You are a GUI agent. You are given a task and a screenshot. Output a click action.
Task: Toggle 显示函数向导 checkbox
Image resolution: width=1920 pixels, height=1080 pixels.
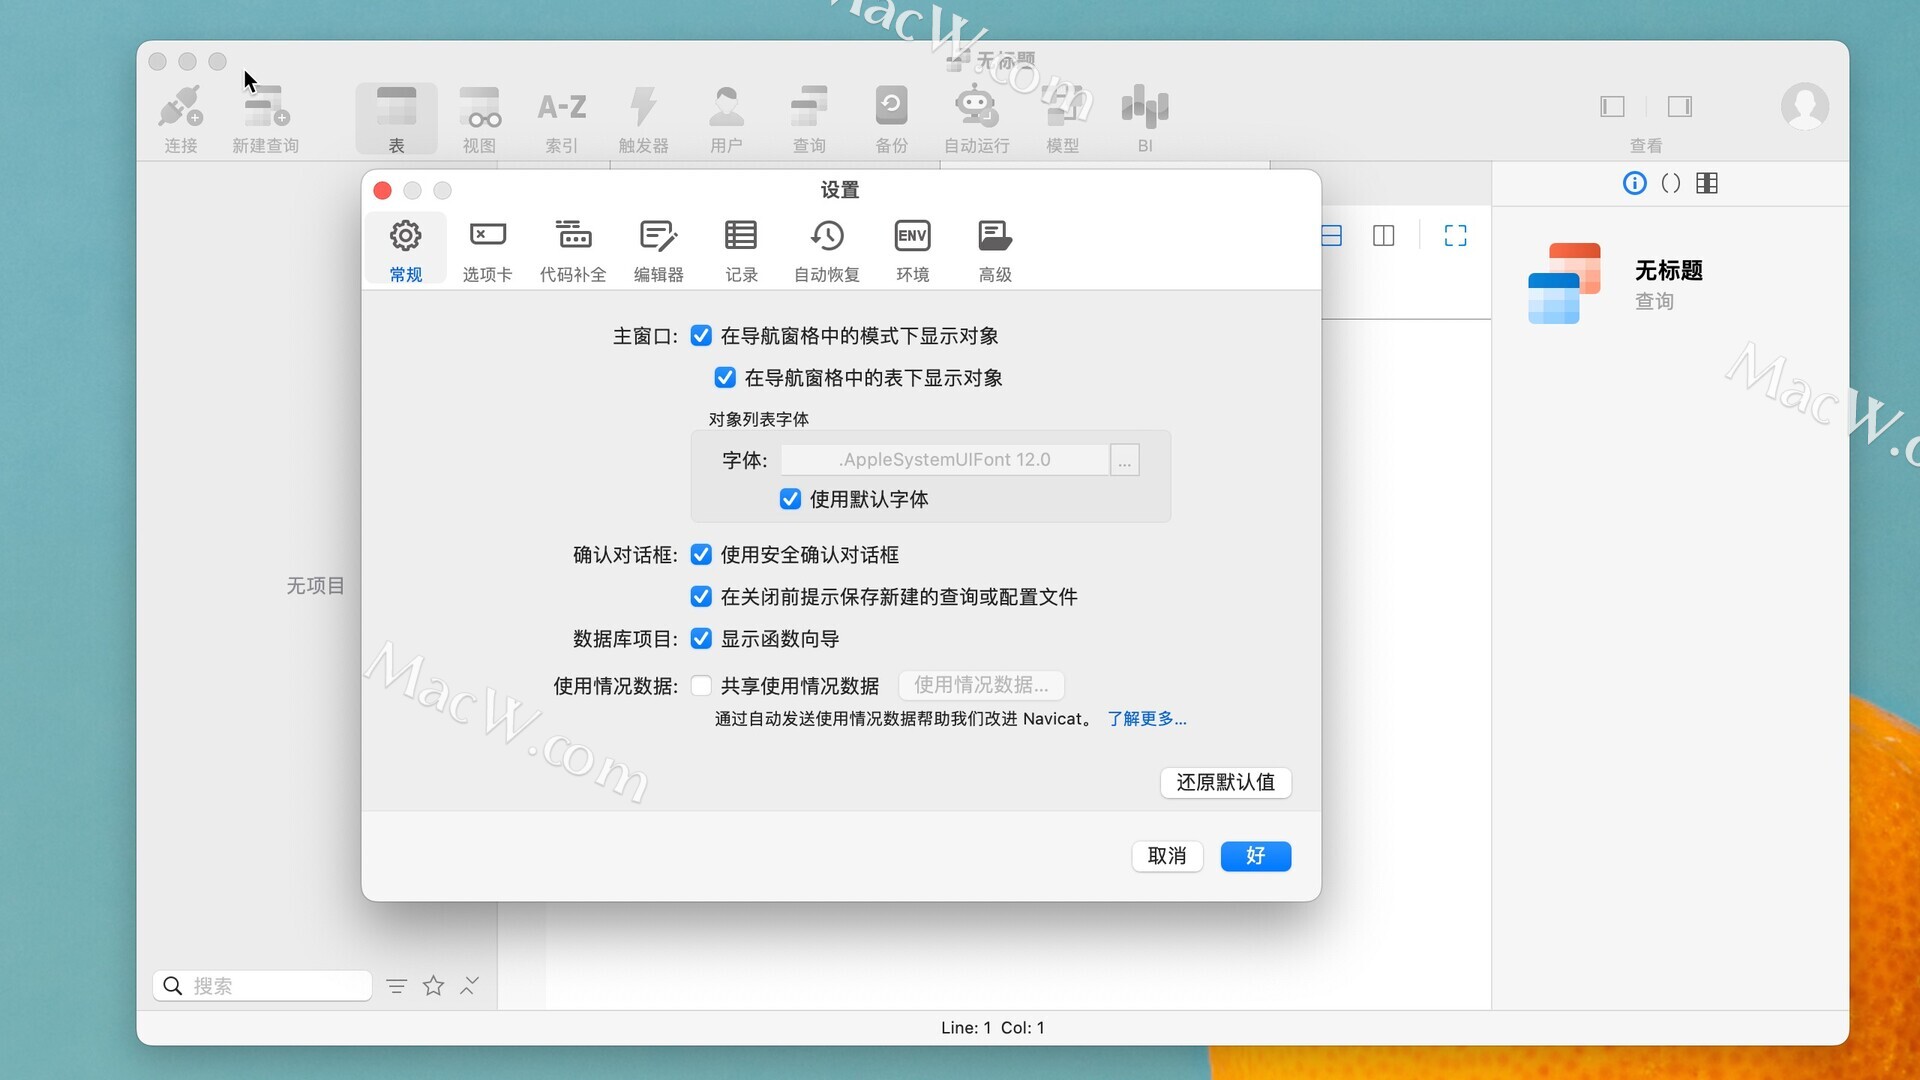pyautogui.click(x=701, y=639)
